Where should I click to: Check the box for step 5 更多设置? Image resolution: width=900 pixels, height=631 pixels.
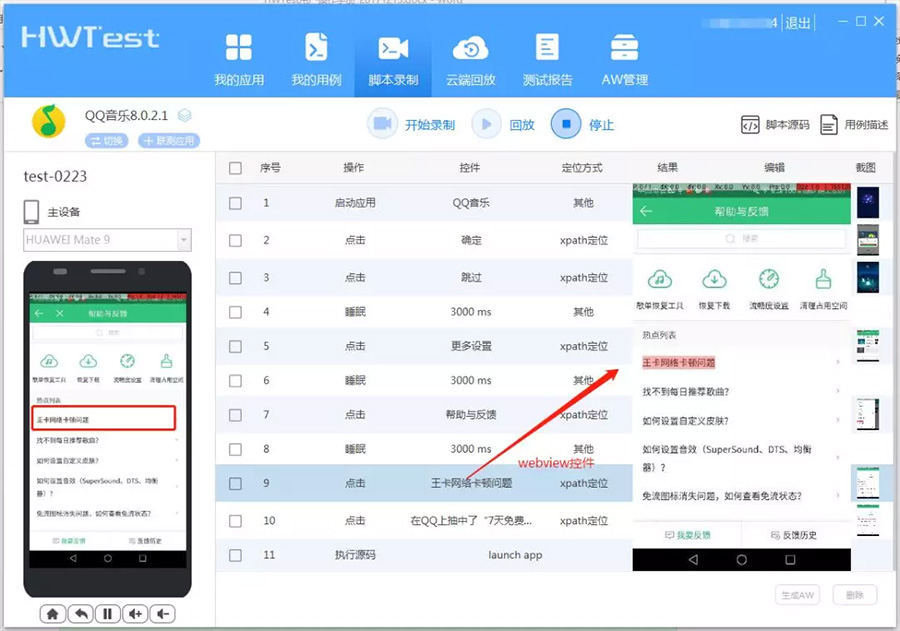coord(235,346)
